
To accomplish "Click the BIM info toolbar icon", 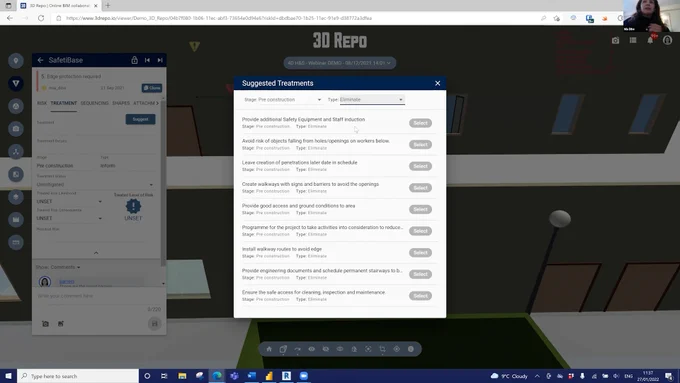I will [x=411, y=349].
